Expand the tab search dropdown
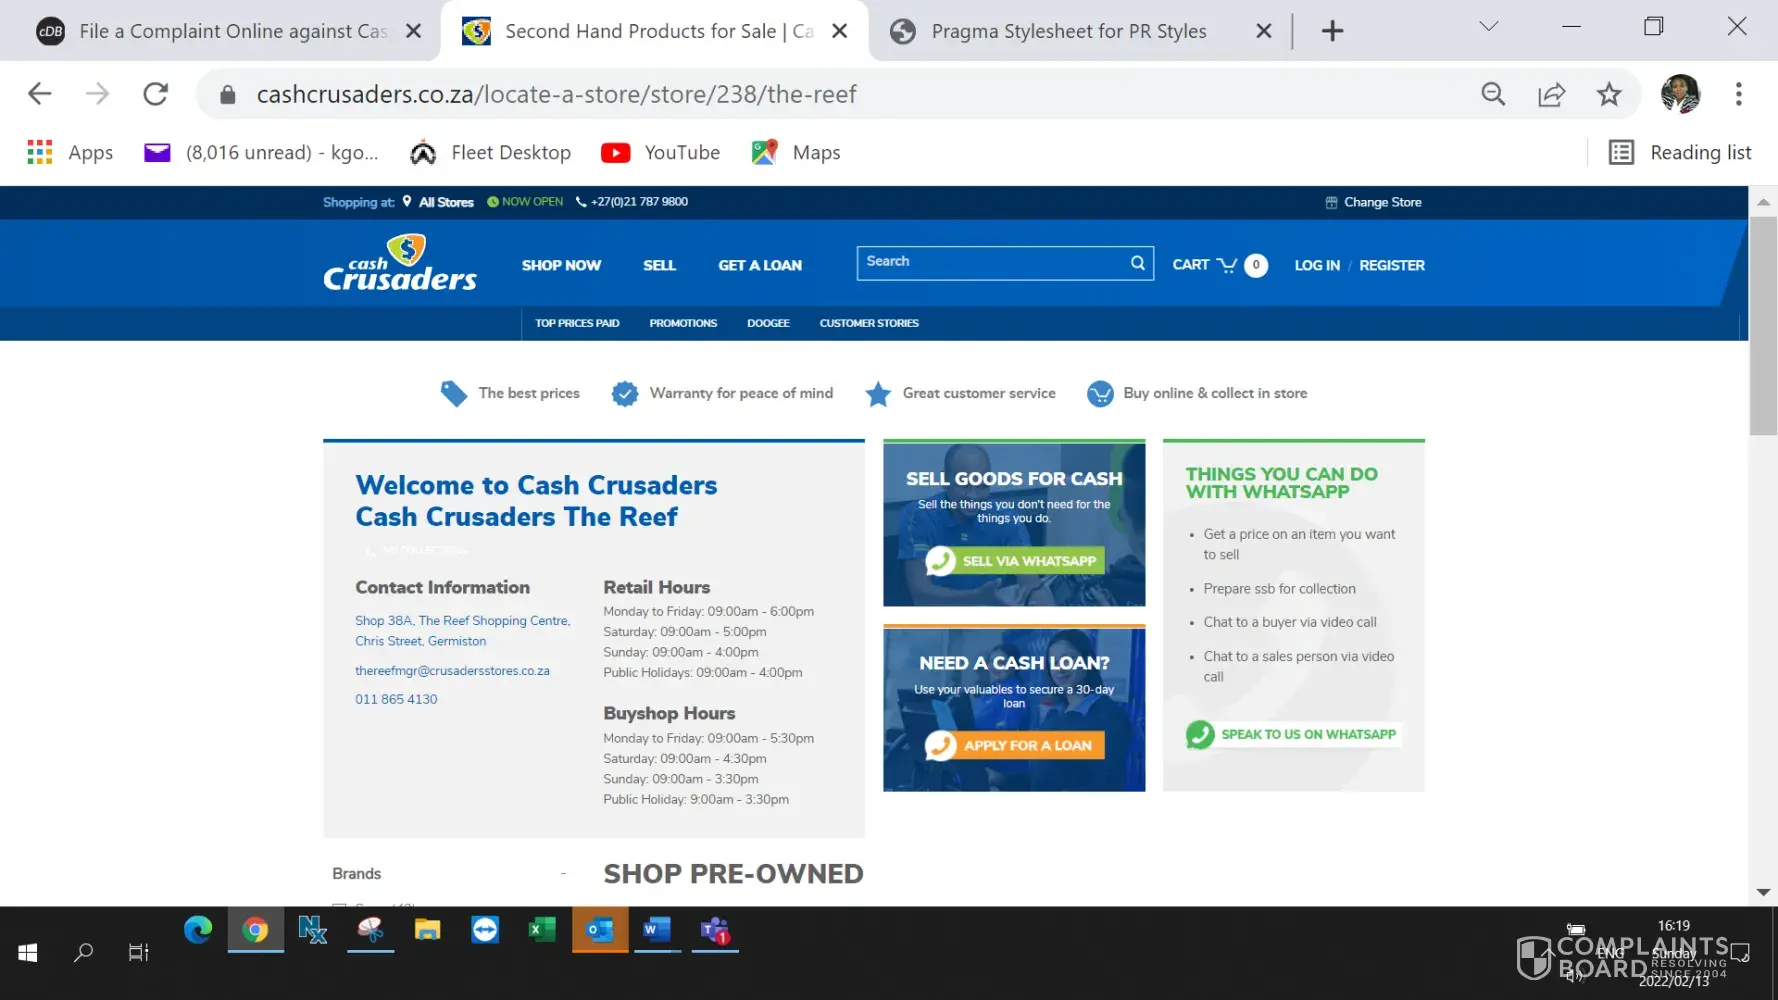Image resolution: width=1778 pixels, height=1000 pixels. tap(1489, 27)
